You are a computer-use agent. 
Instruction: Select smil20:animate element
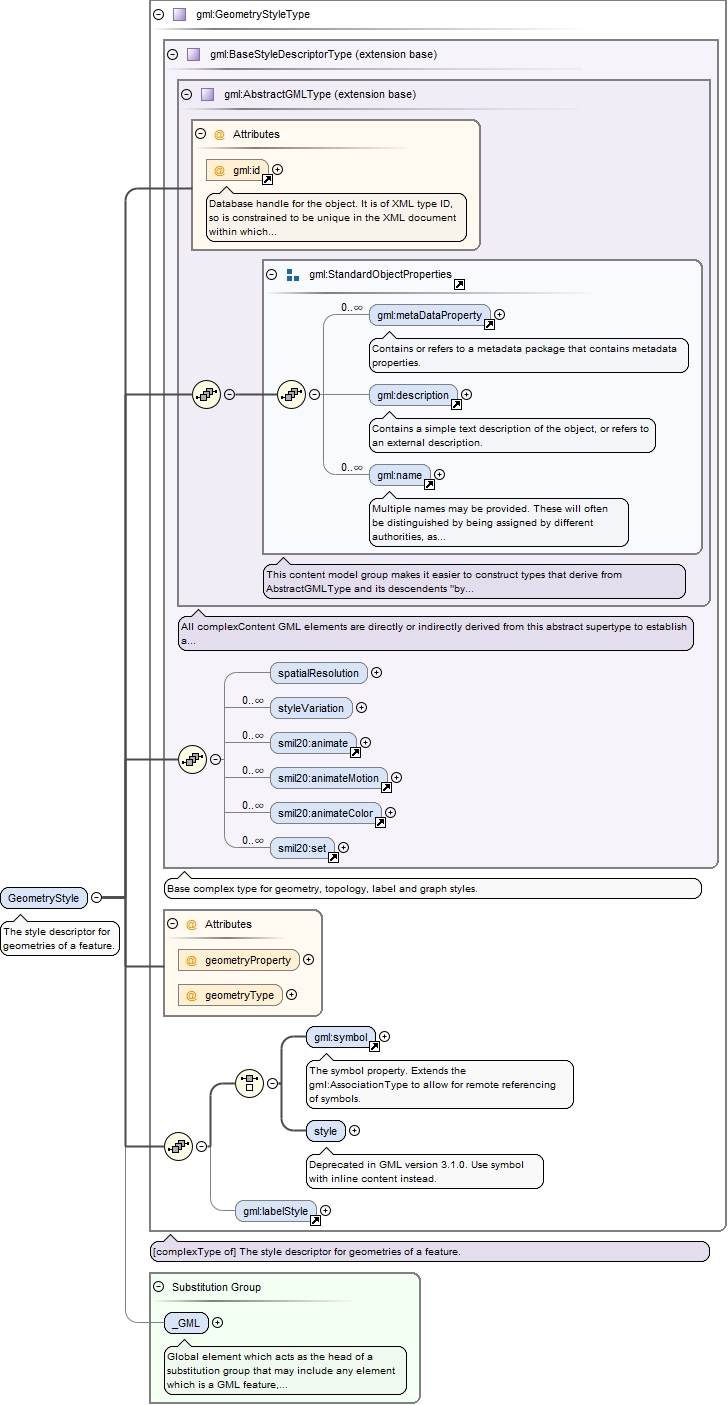click(x=313, y=743)
